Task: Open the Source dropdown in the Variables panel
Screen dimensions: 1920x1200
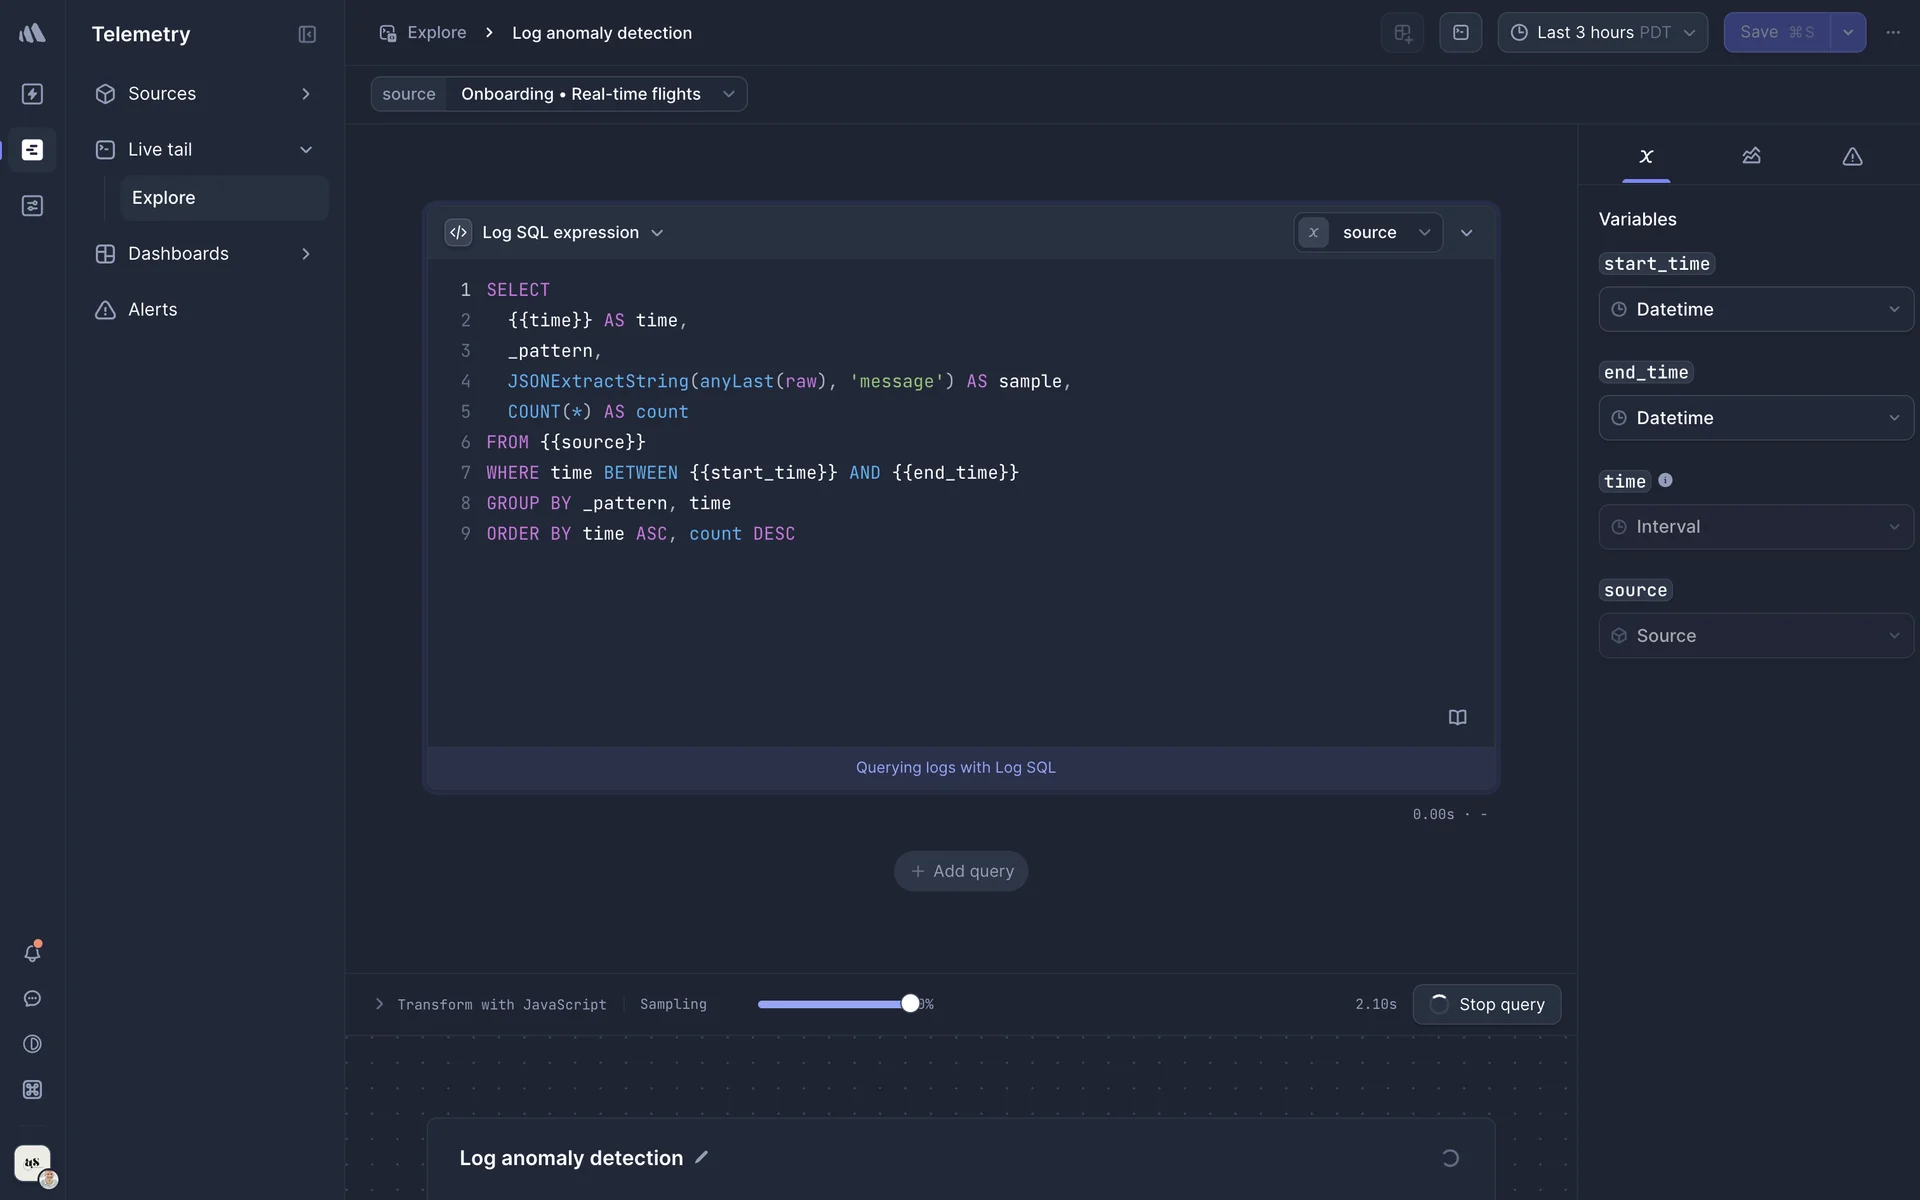Action: 1755,635
